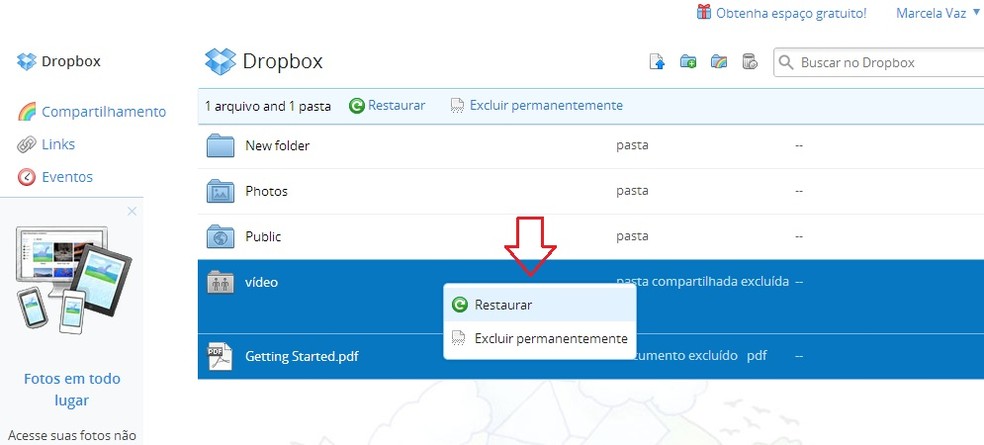Click the Fotos em todo lugar link
Viewport: 984px width, 445px height.
[72, 390]
